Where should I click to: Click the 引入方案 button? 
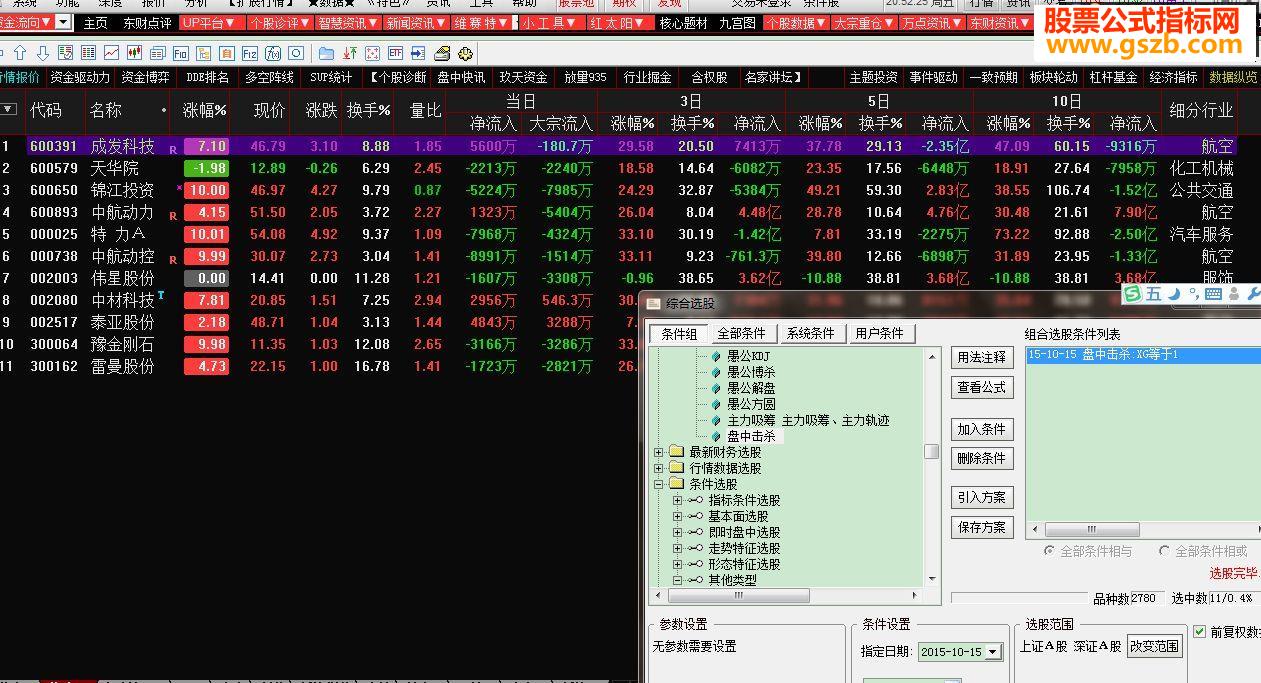coord(981,497)
